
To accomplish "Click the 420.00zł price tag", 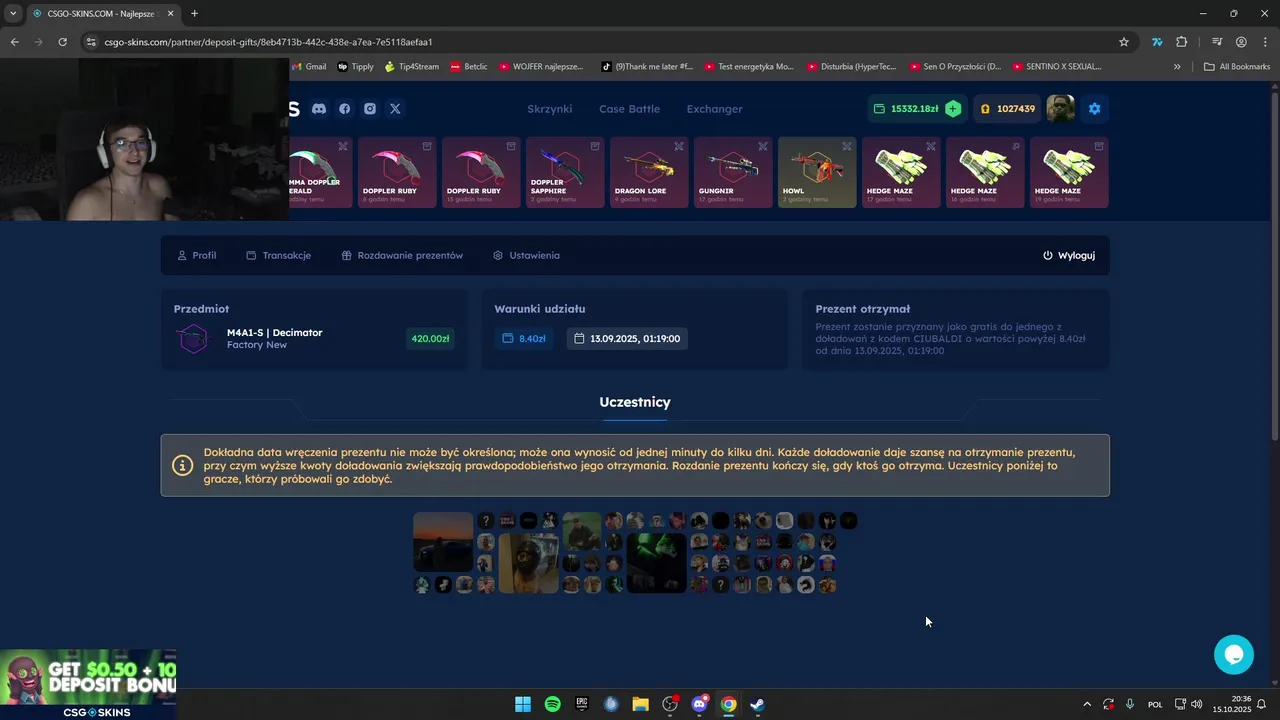I will pos(430,338).
